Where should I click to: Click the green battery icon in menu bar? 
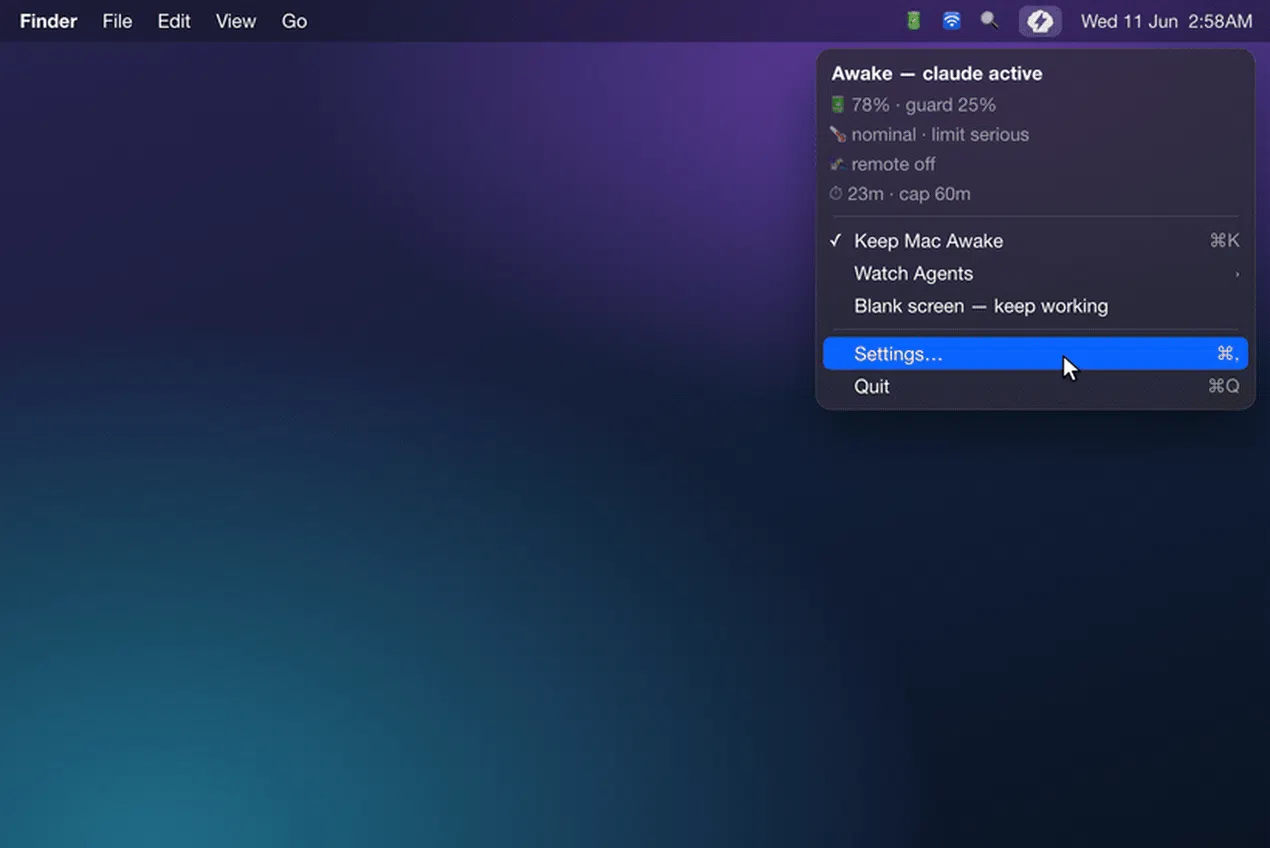[x=913, y=20]
